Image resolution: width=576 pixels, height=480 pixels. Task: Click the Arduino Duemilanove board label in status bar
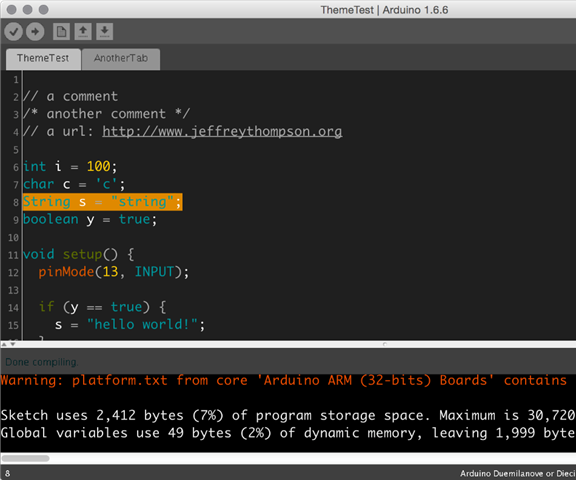pyautogui.click(x=518, y=473)
